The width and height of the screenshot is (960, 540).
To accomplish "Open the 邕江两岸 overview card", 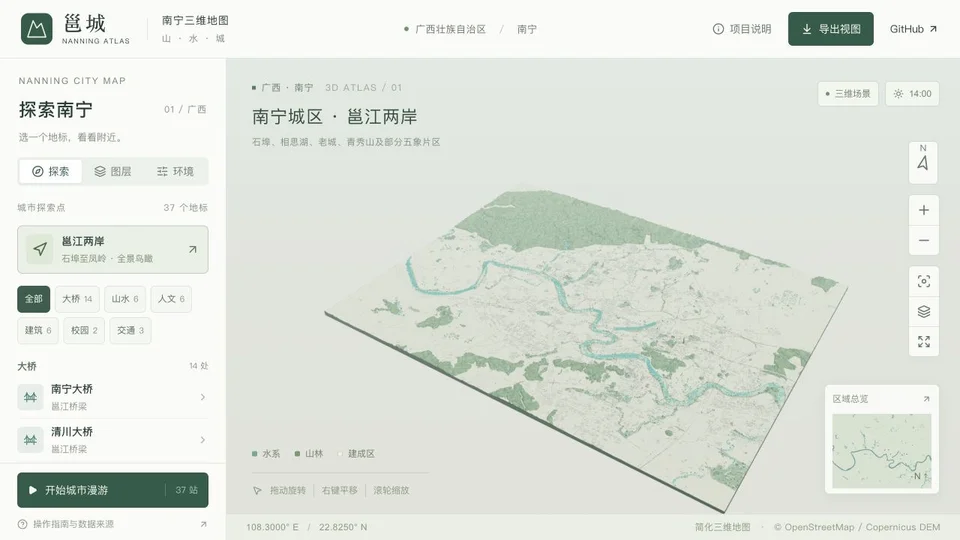I will pyautogui.click(x=113, y=249).
